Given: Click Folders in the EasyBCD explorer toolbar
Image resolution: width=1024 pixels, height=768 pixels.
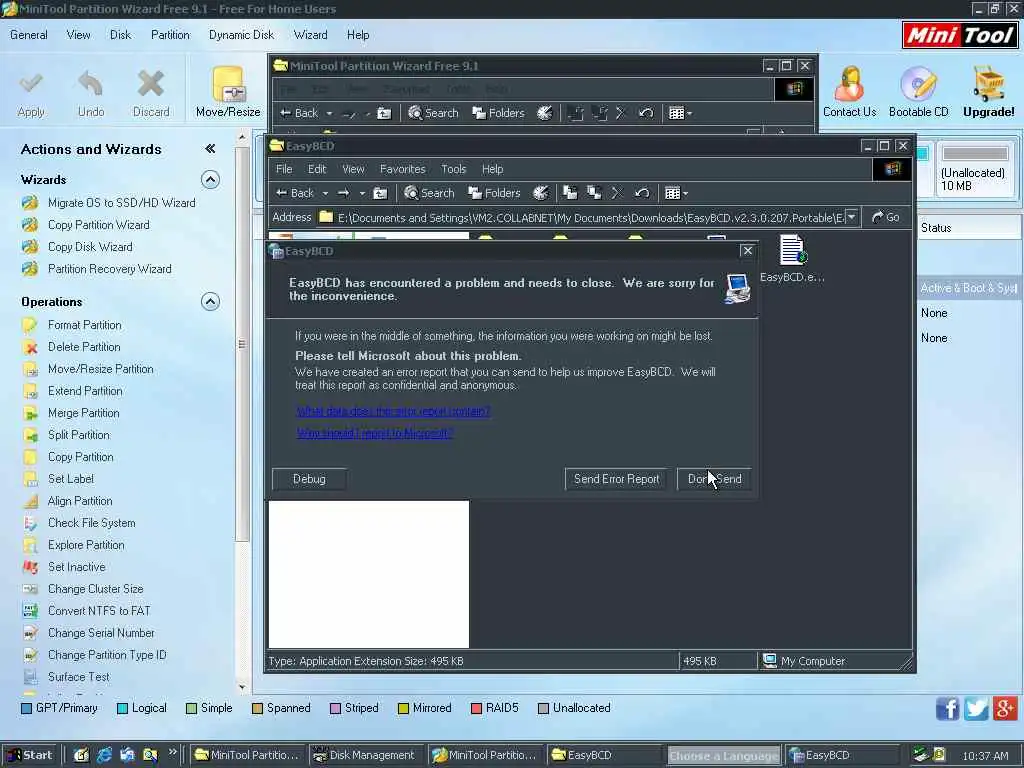Looking at the screenshot, I should coord(494,193).
